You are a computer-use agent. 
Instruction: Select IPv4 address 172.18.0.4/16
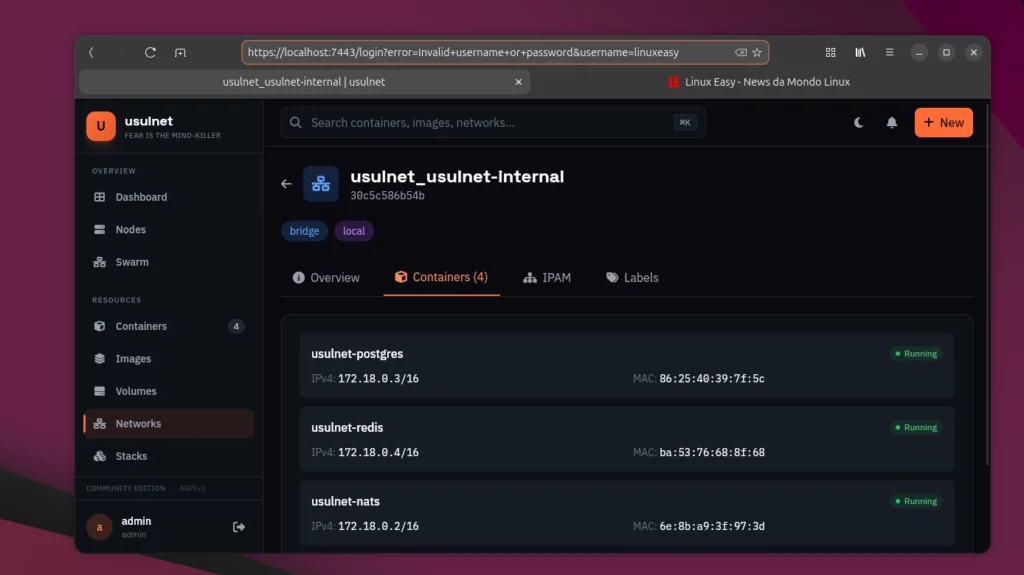[x=378, y=452]
